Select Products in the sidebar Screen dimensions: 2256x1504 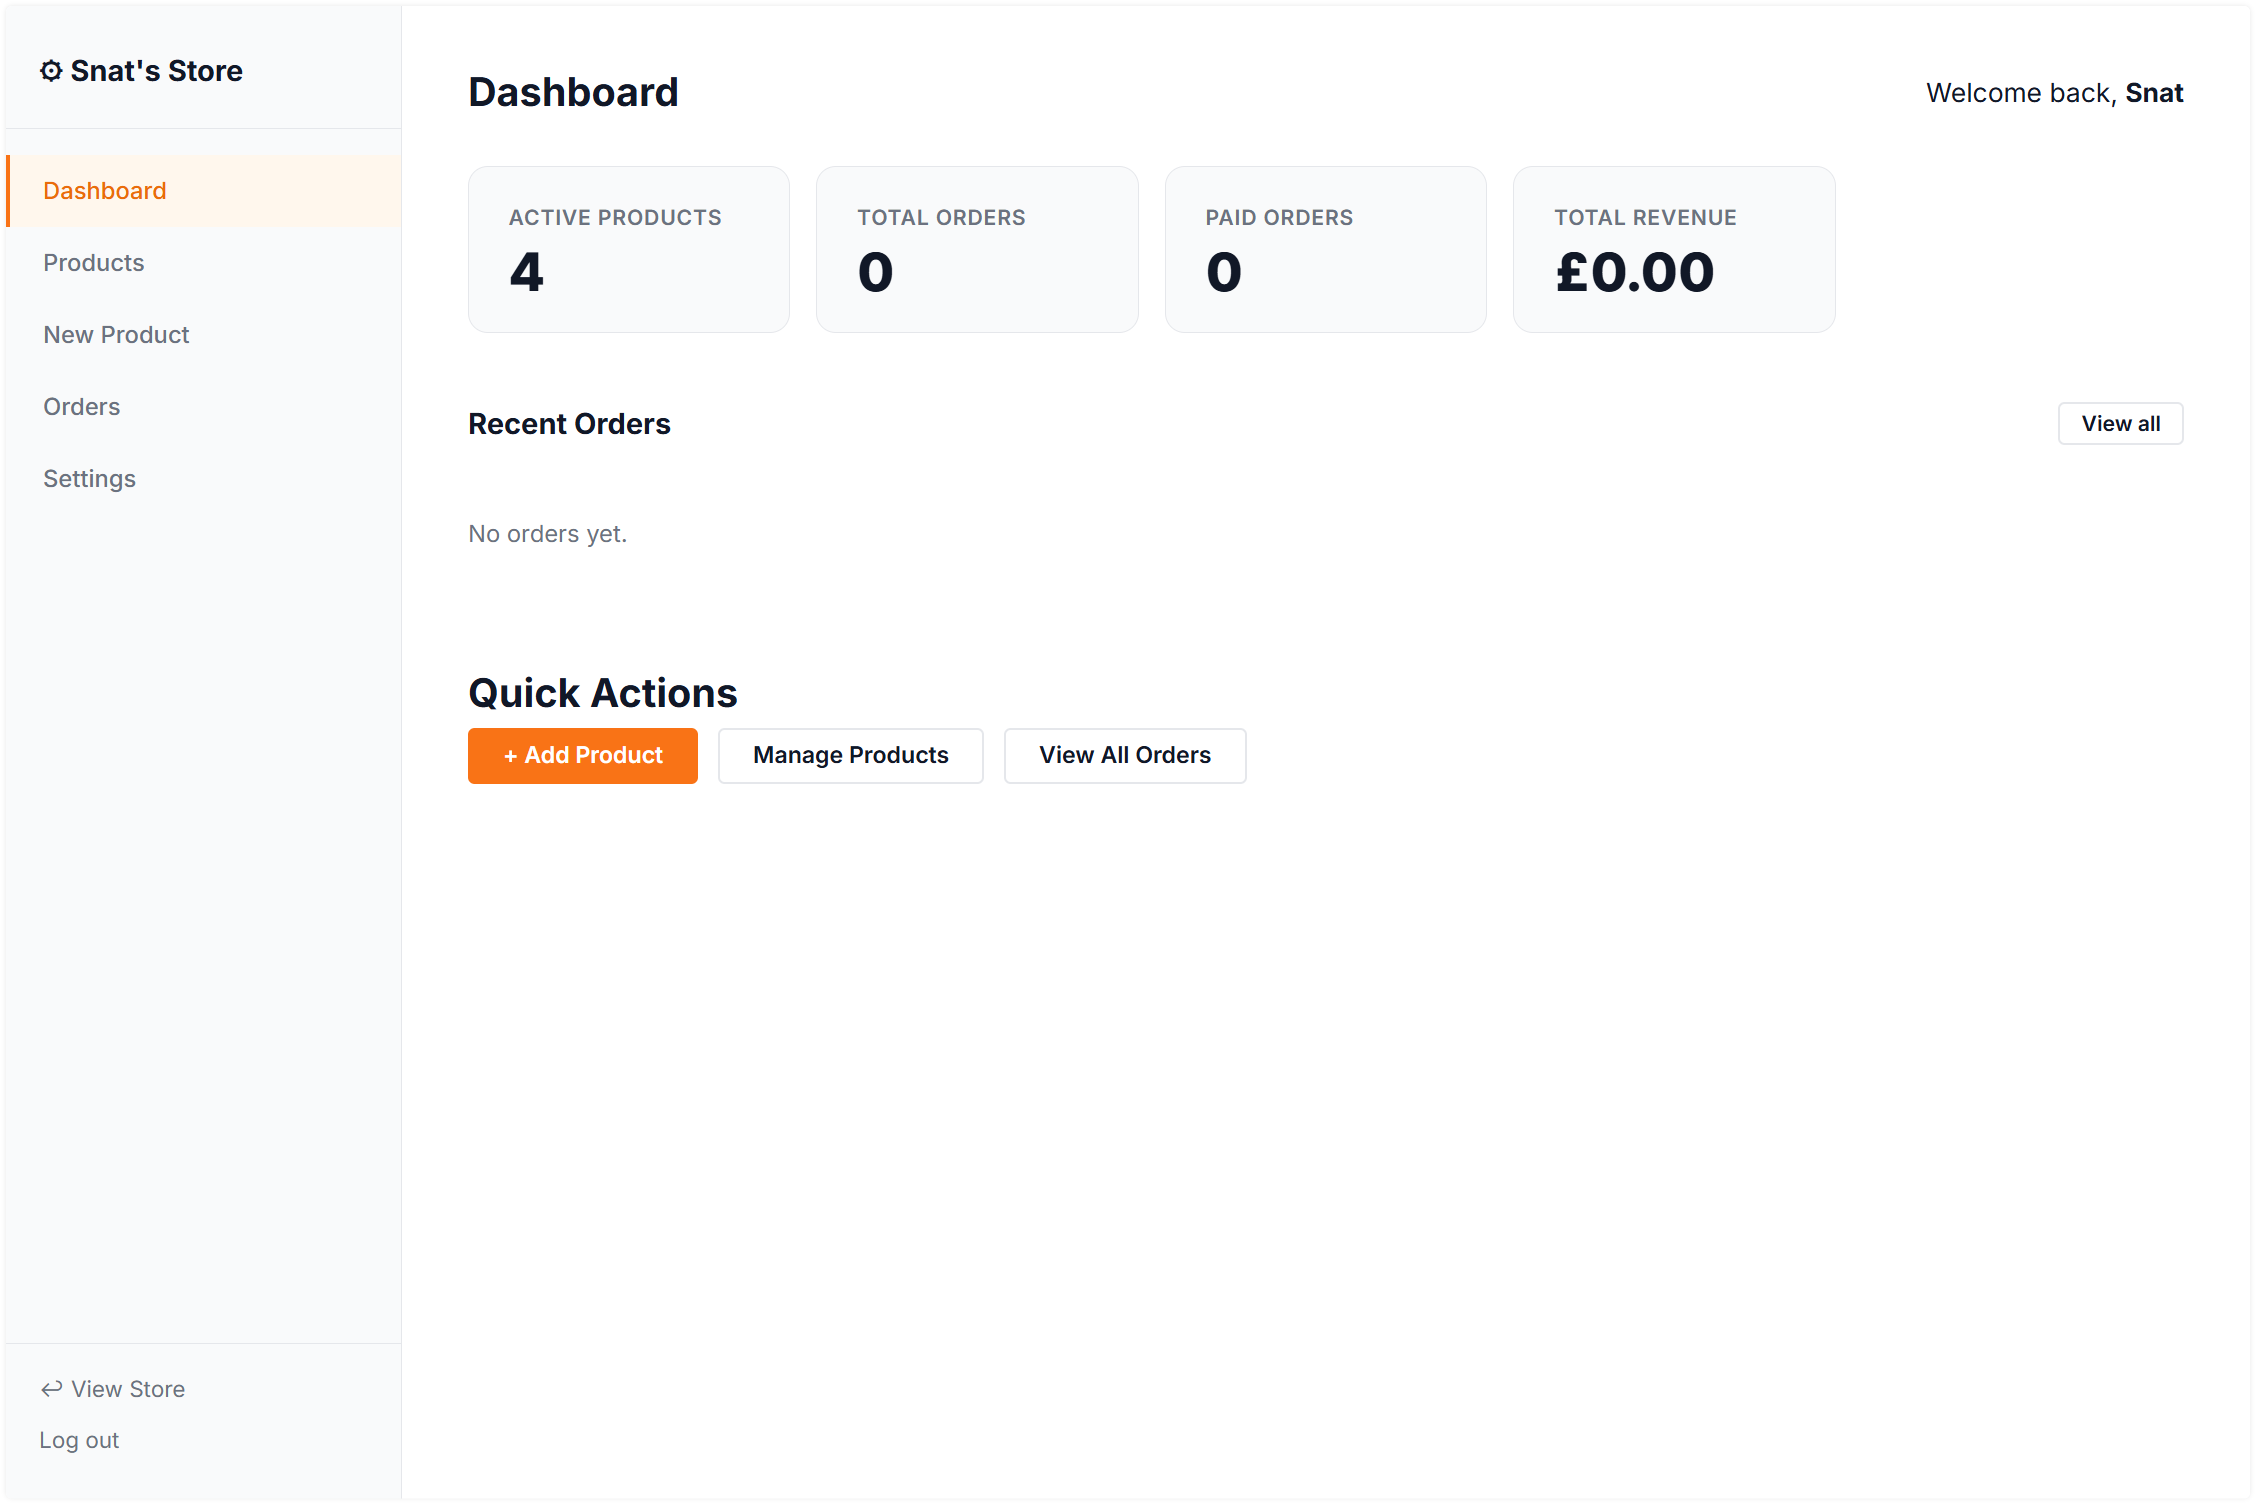pos(94,263)
